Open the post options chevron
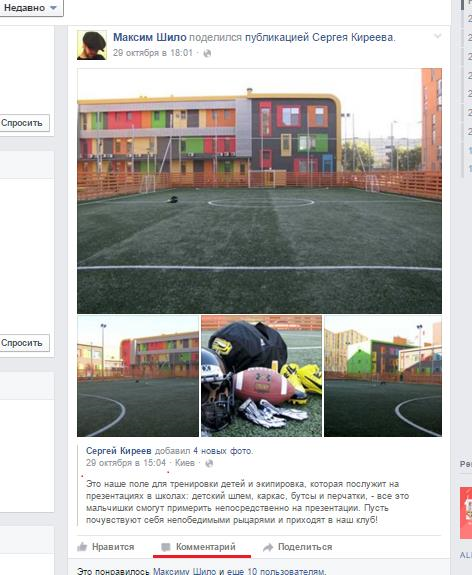472x575 pixels. pos(438,36)
